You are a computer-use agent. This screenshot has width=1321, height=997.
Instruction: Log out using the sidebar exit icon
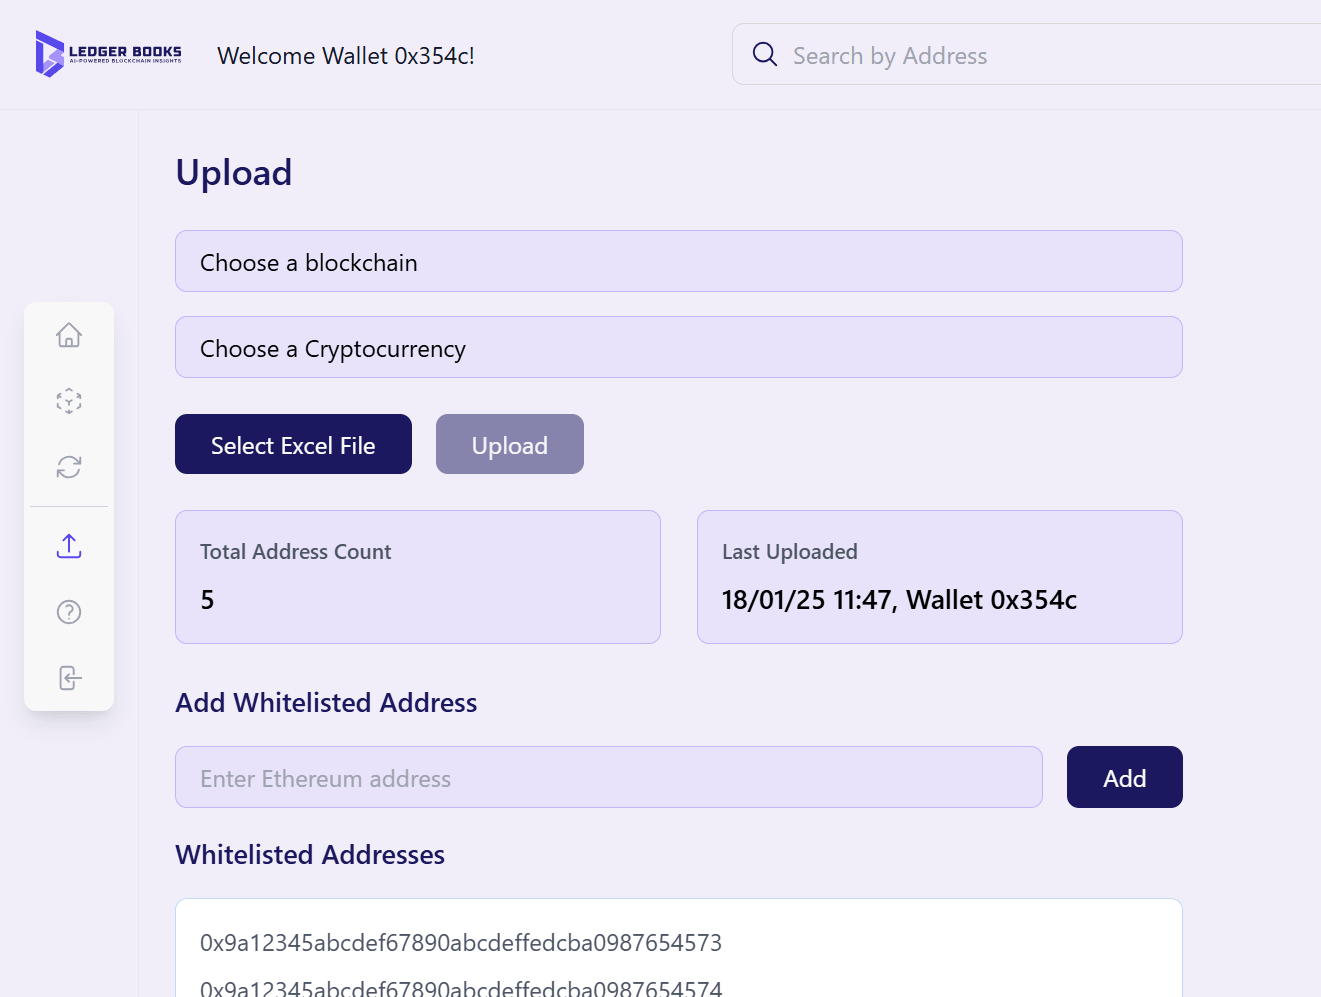click(x=69, y=678)
